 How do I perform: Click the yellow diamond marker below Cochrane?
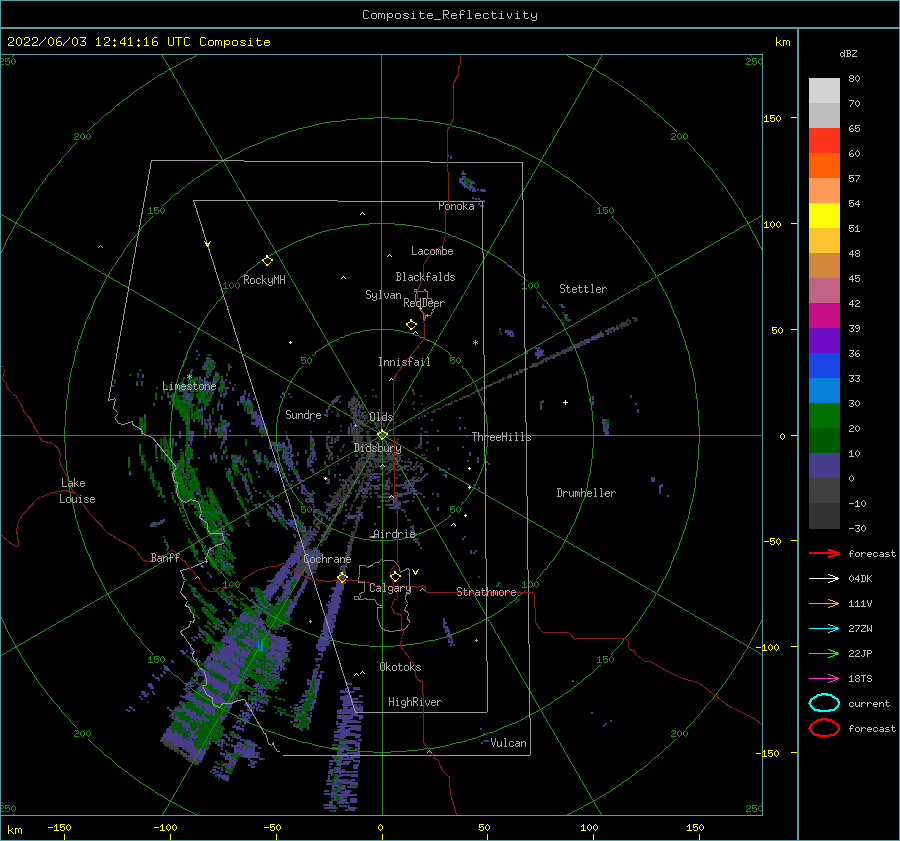click(x=342, y=577)
